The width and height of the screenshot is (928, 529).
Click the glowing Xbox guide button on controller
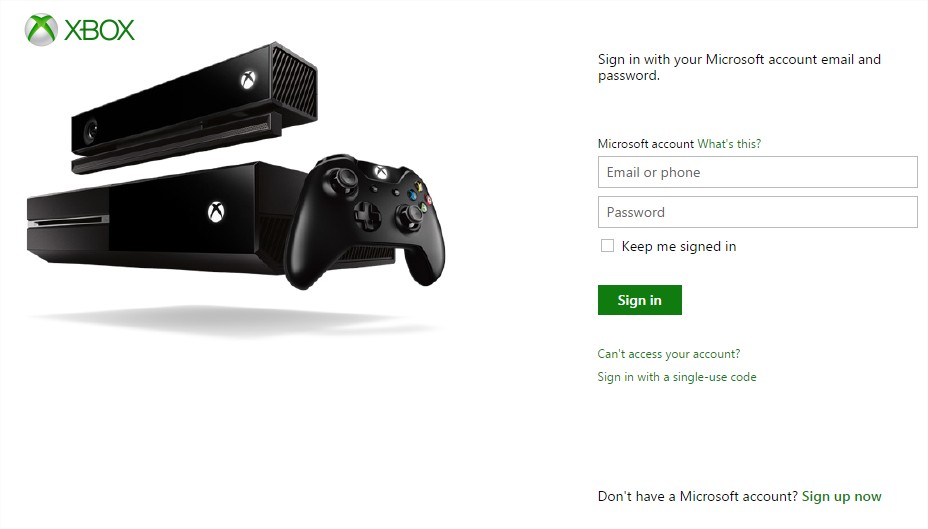[x=381, y=172]
